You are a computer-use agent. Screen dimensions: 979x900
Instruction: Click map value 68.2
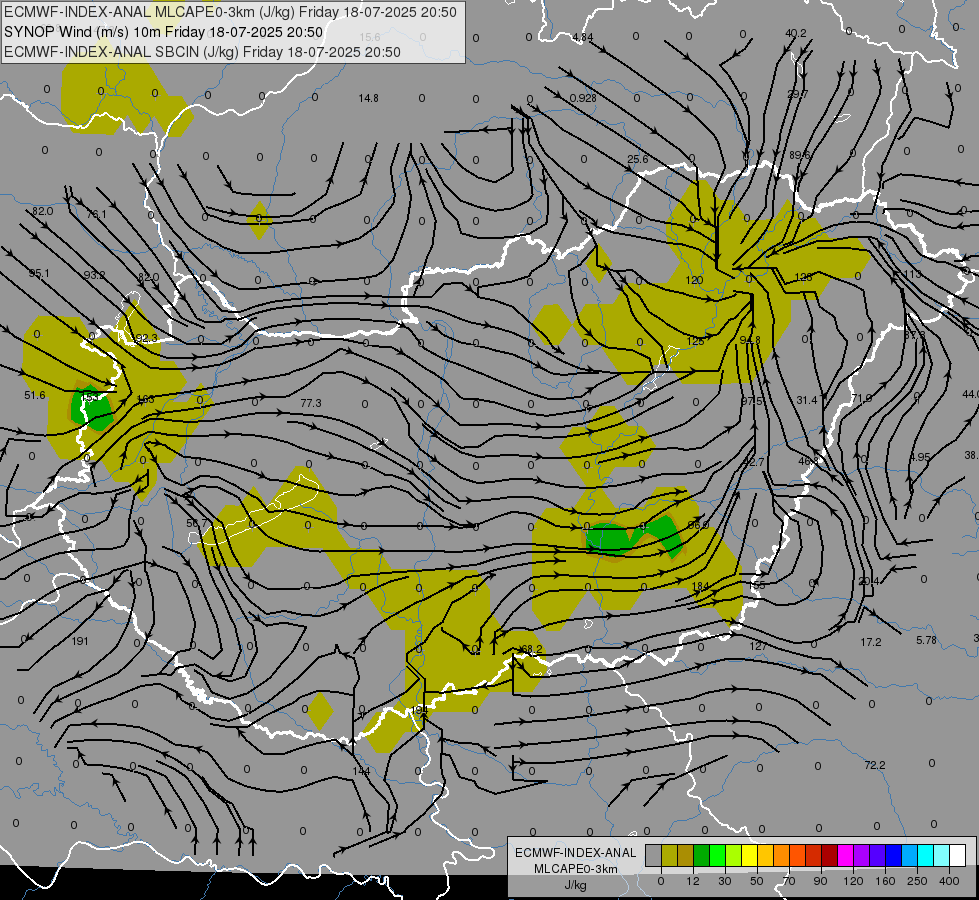531,650
